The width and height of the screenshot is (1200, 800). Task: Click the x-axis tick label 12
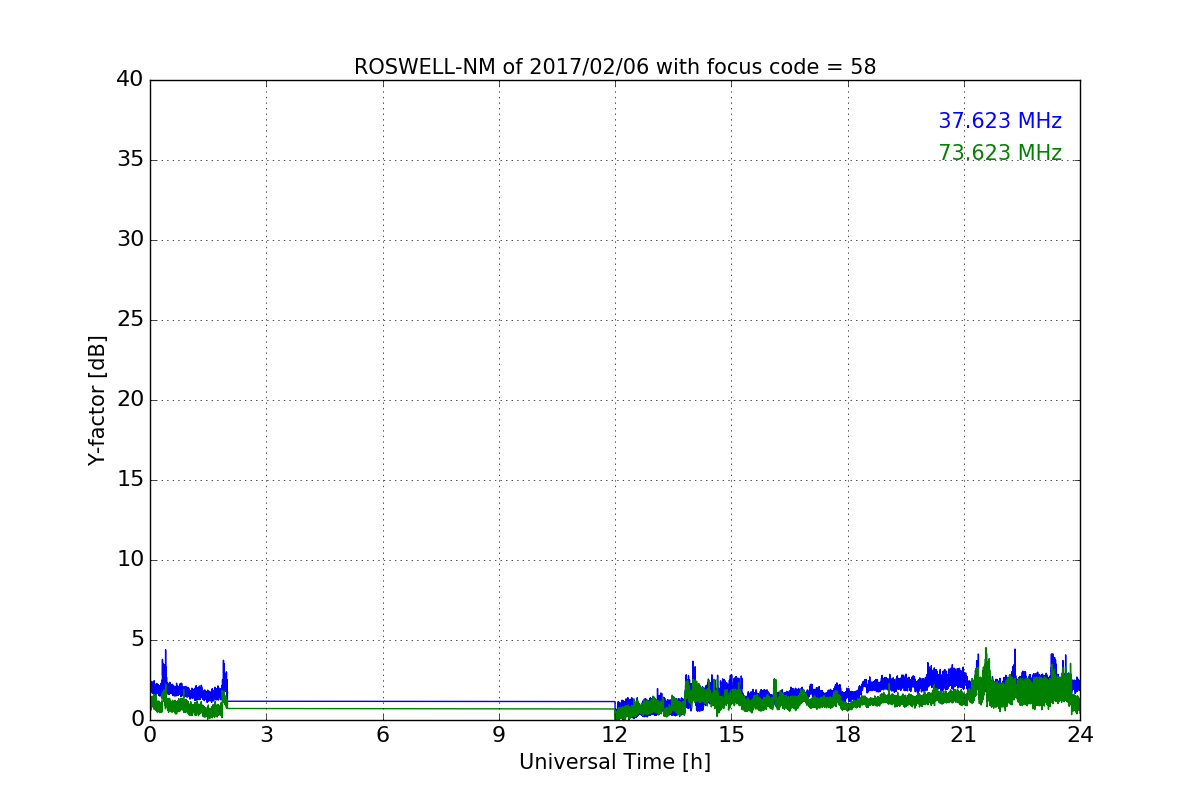click(615, 734)
